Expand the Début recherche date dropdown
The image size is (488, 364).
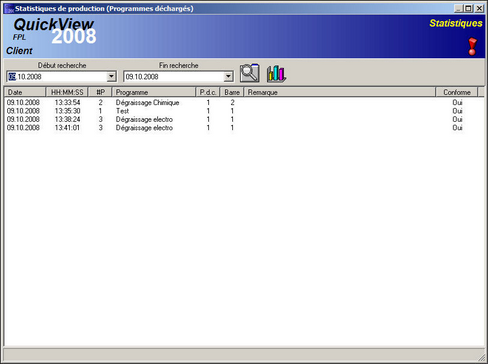tap(111, 77)
